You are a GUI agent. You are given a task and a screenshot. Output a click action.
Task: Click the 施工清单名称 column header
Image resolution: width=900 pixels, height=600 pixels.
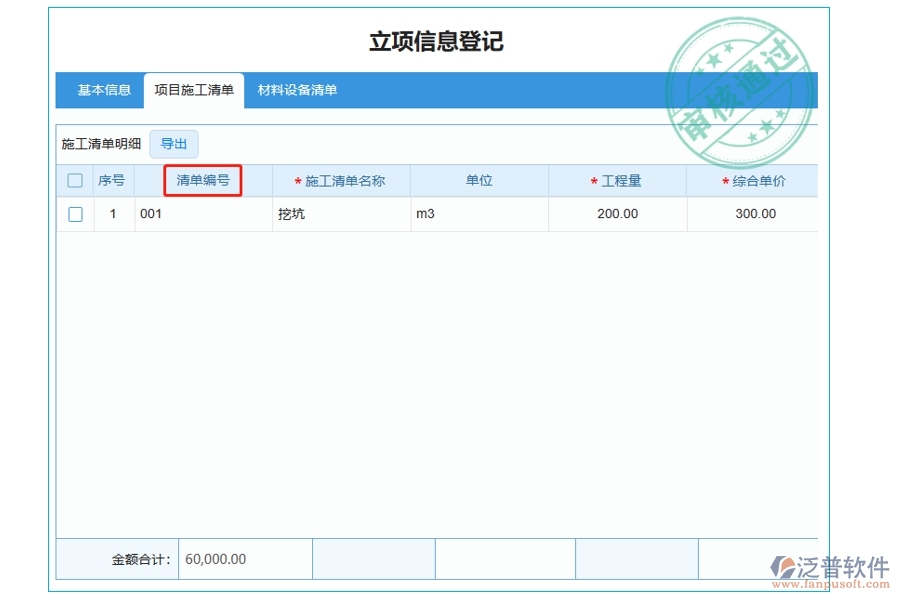341,180
